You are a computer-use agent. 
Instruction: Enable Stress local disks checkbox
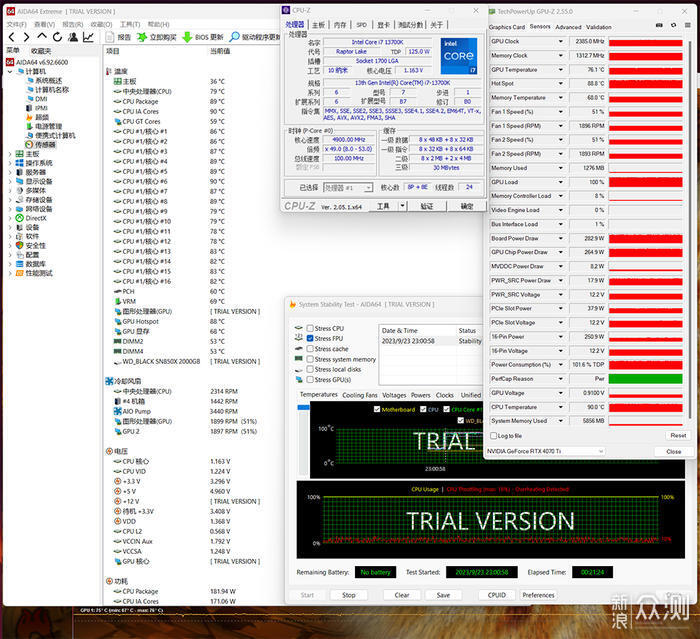click(x=310, y=369)
